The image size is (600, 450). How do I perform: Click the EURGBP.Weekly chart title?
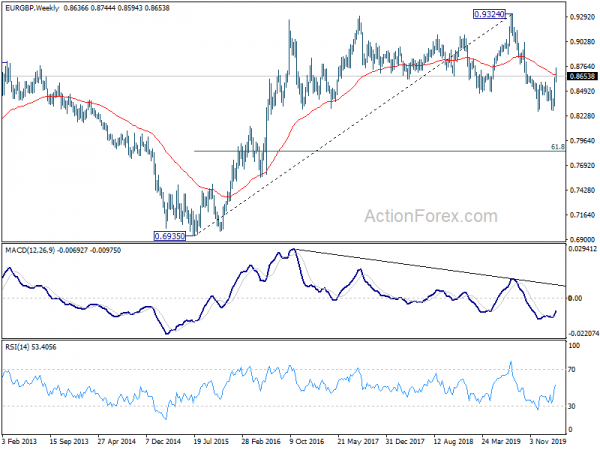point(32,8)
